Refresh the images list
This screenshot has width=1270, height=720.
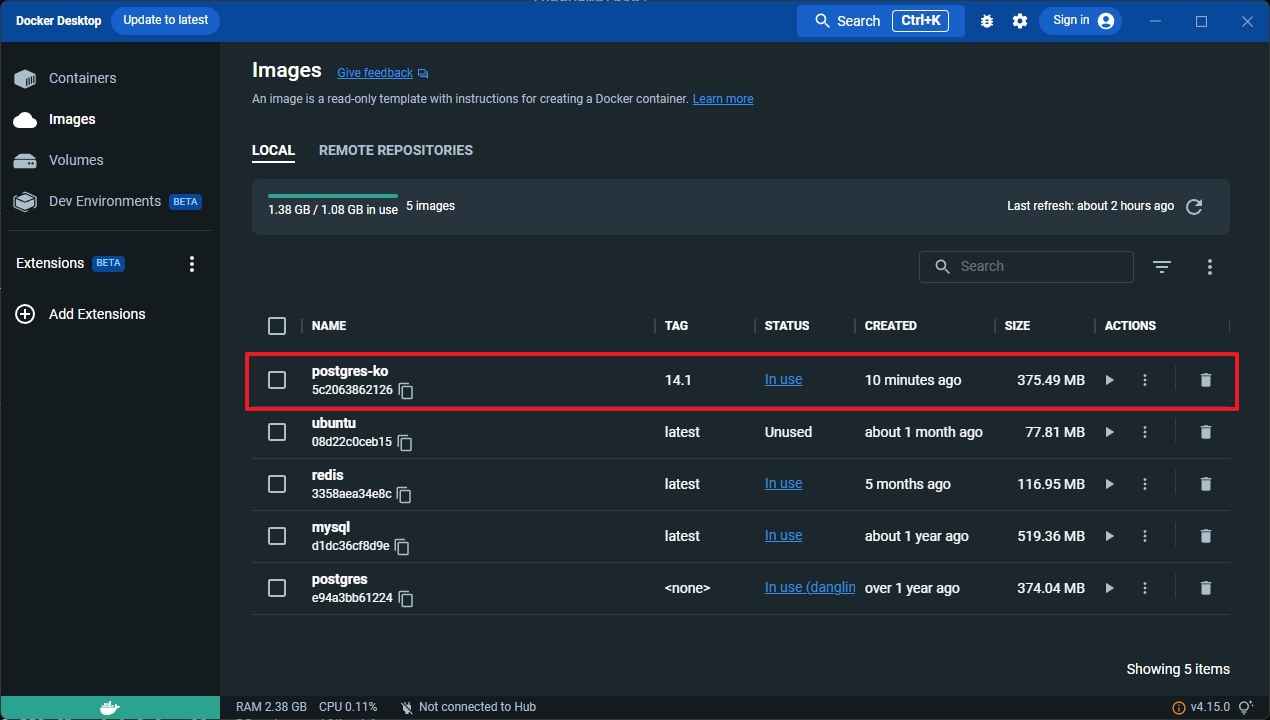pyautogui.click(x=1194, y=207)
